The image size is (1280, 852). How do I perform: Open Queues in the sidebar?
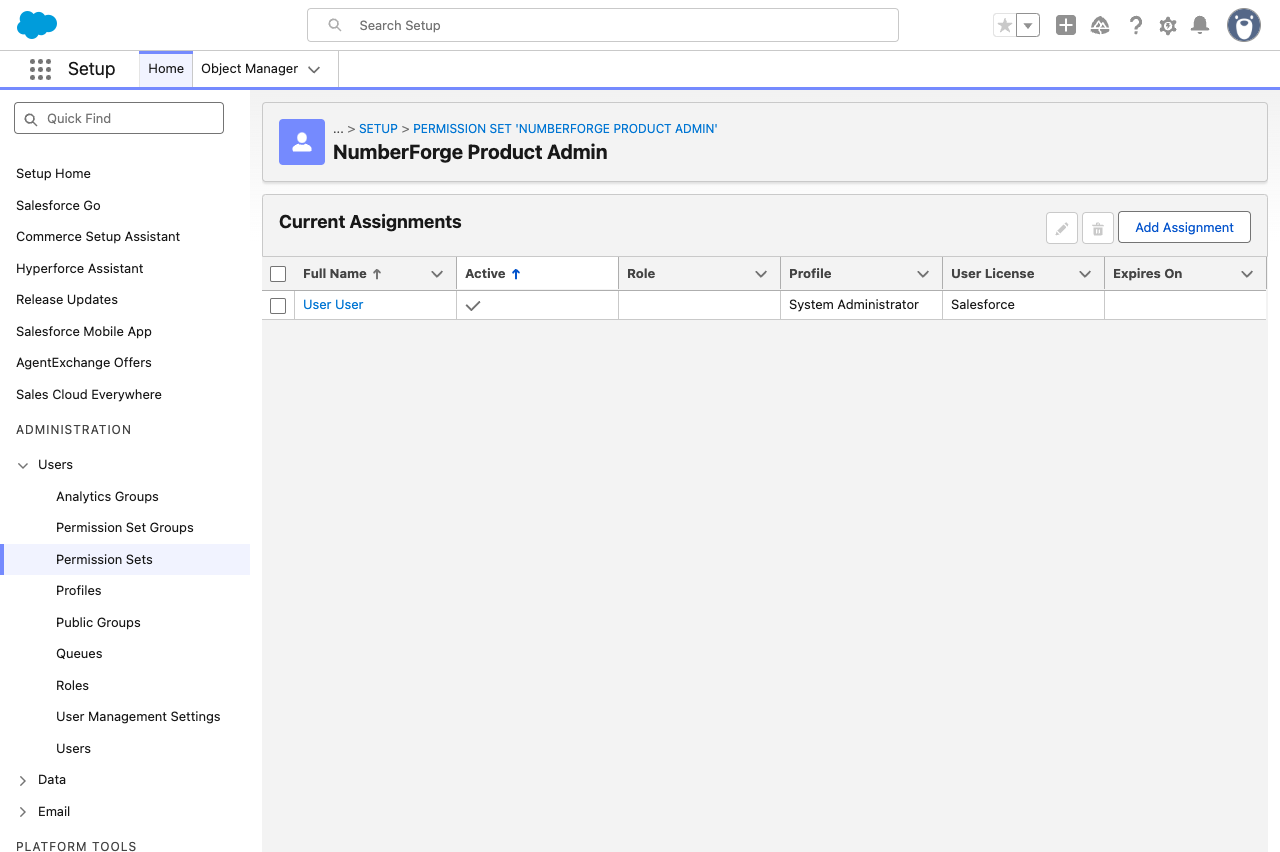(x=79, y=654)
